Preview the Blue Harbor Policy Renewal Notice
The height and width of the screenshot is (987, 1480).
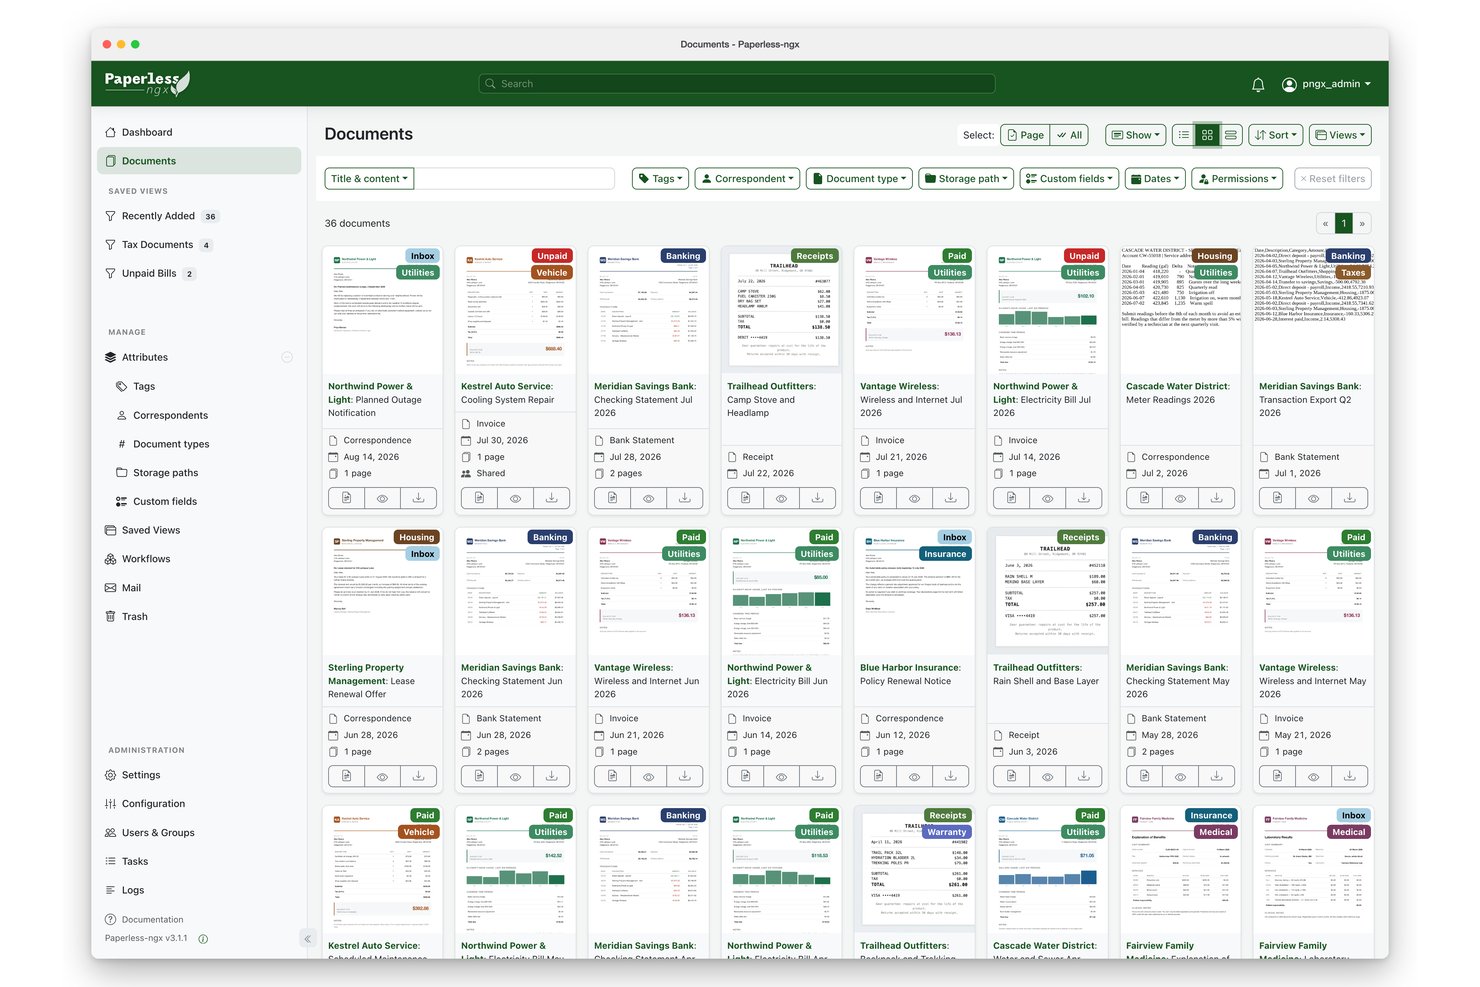[x=914, y=776]
